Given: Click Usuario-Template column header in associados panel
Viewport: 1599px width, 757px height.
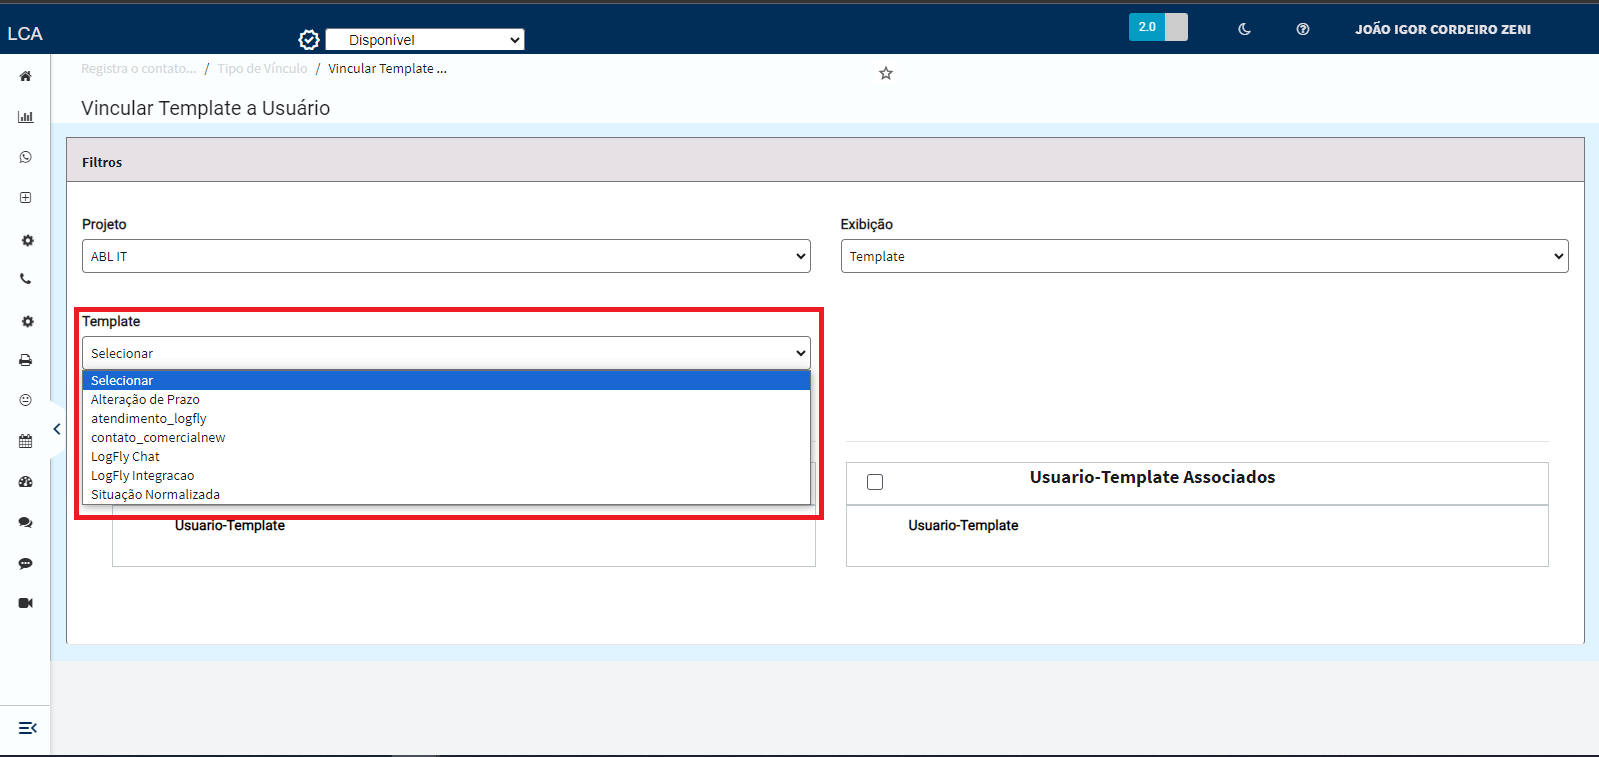Looking at the screenshot, I should point(963,525).
